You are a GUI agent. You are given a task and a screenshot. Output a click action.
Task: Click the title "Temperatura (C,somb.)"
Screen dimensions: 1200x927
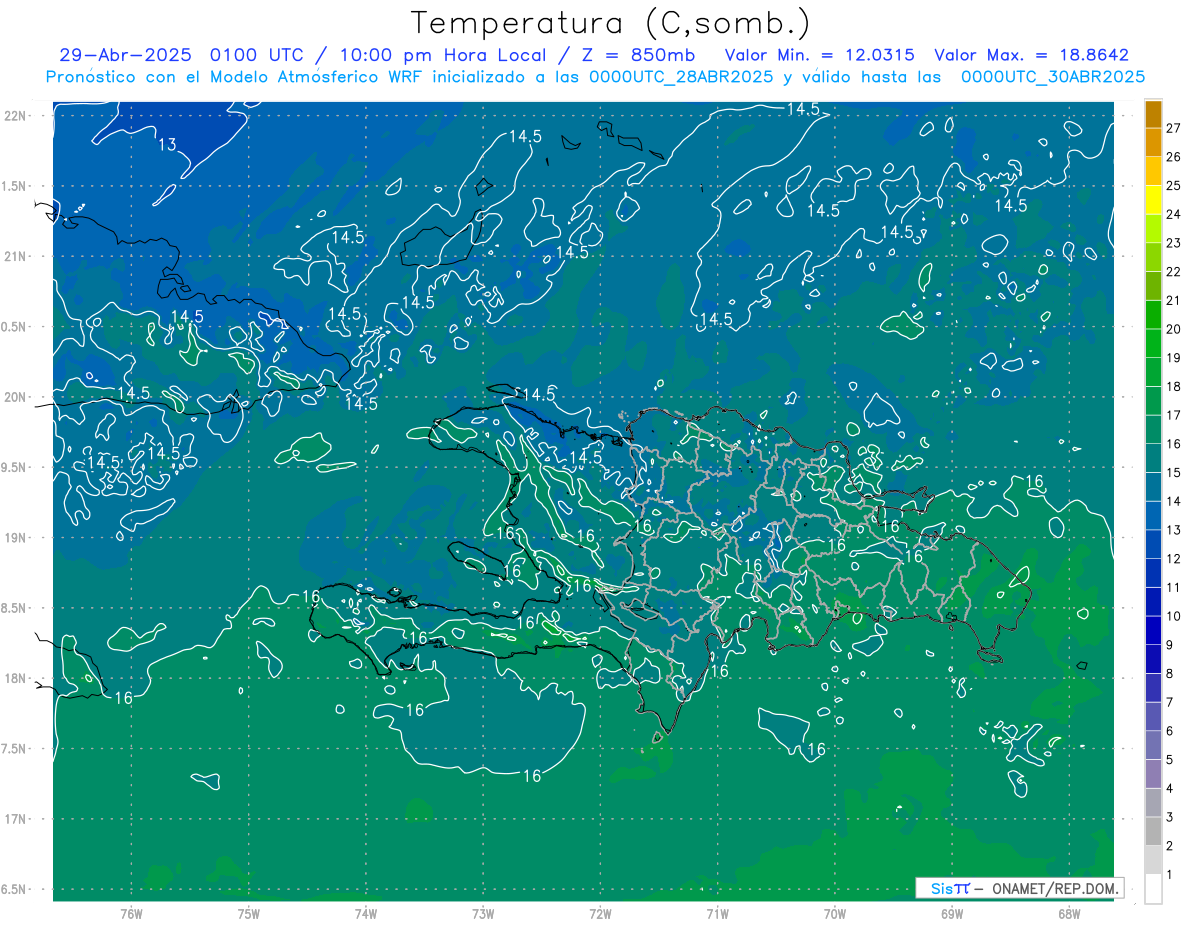point(611,23)
